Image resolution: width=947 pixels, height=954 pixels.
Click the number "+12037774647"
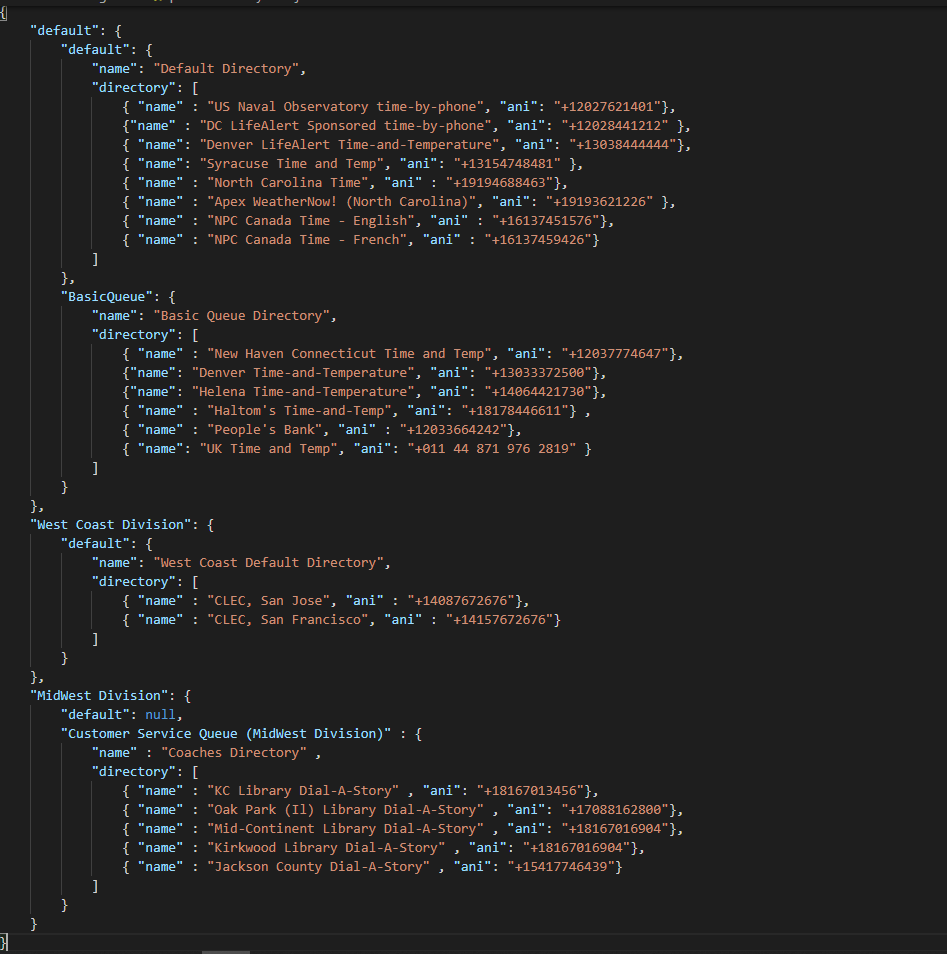(615, 353)
